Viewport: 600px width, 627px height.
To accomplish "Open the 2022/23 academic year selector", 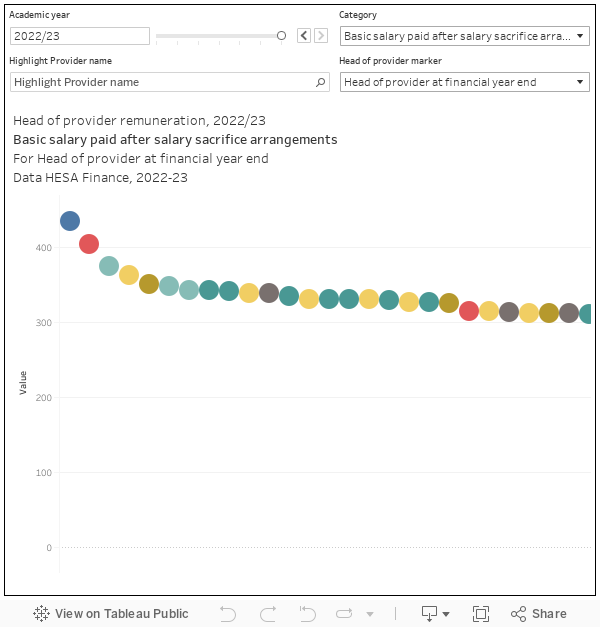I will (80, 36).
